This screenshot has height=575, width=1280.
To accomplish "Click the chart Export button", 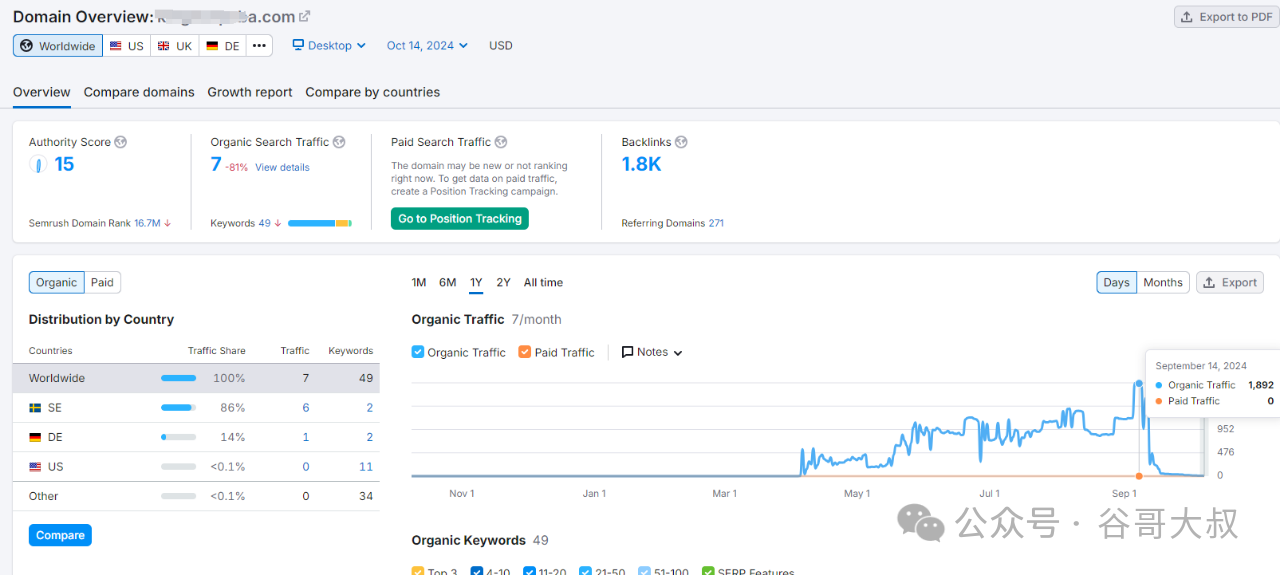I will [x=1230, y=282].
